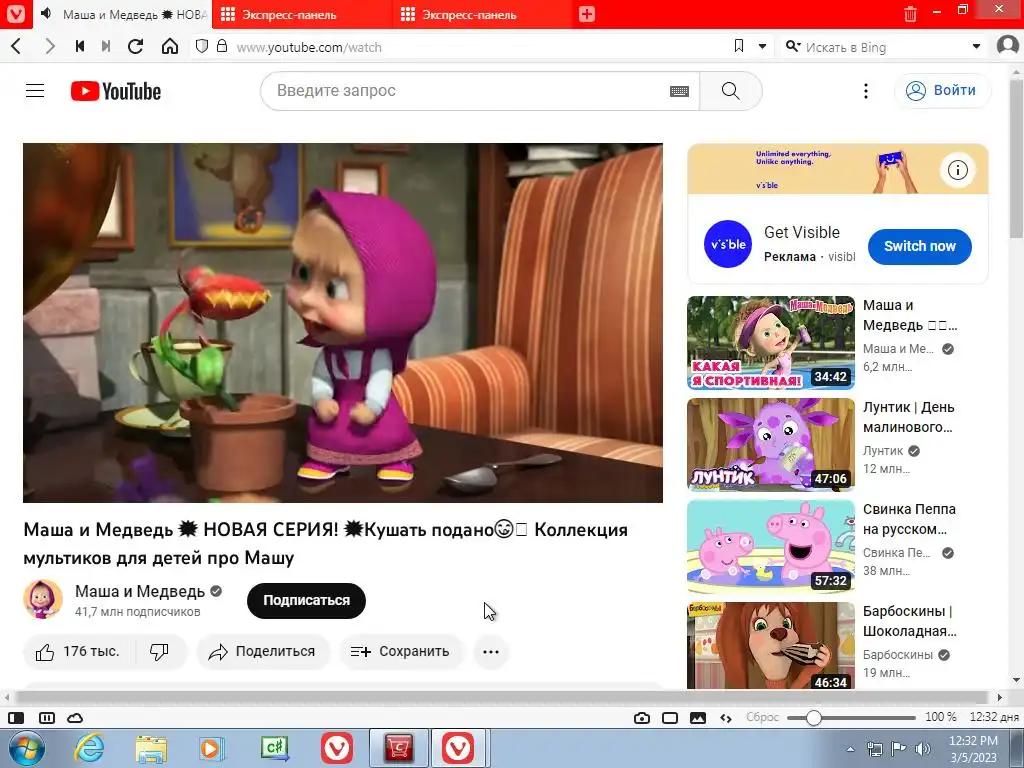The width and height of the screenshot is (1024, 768).
Task: Reset zoom with Сброс
Action: click(x=762, y=717)
